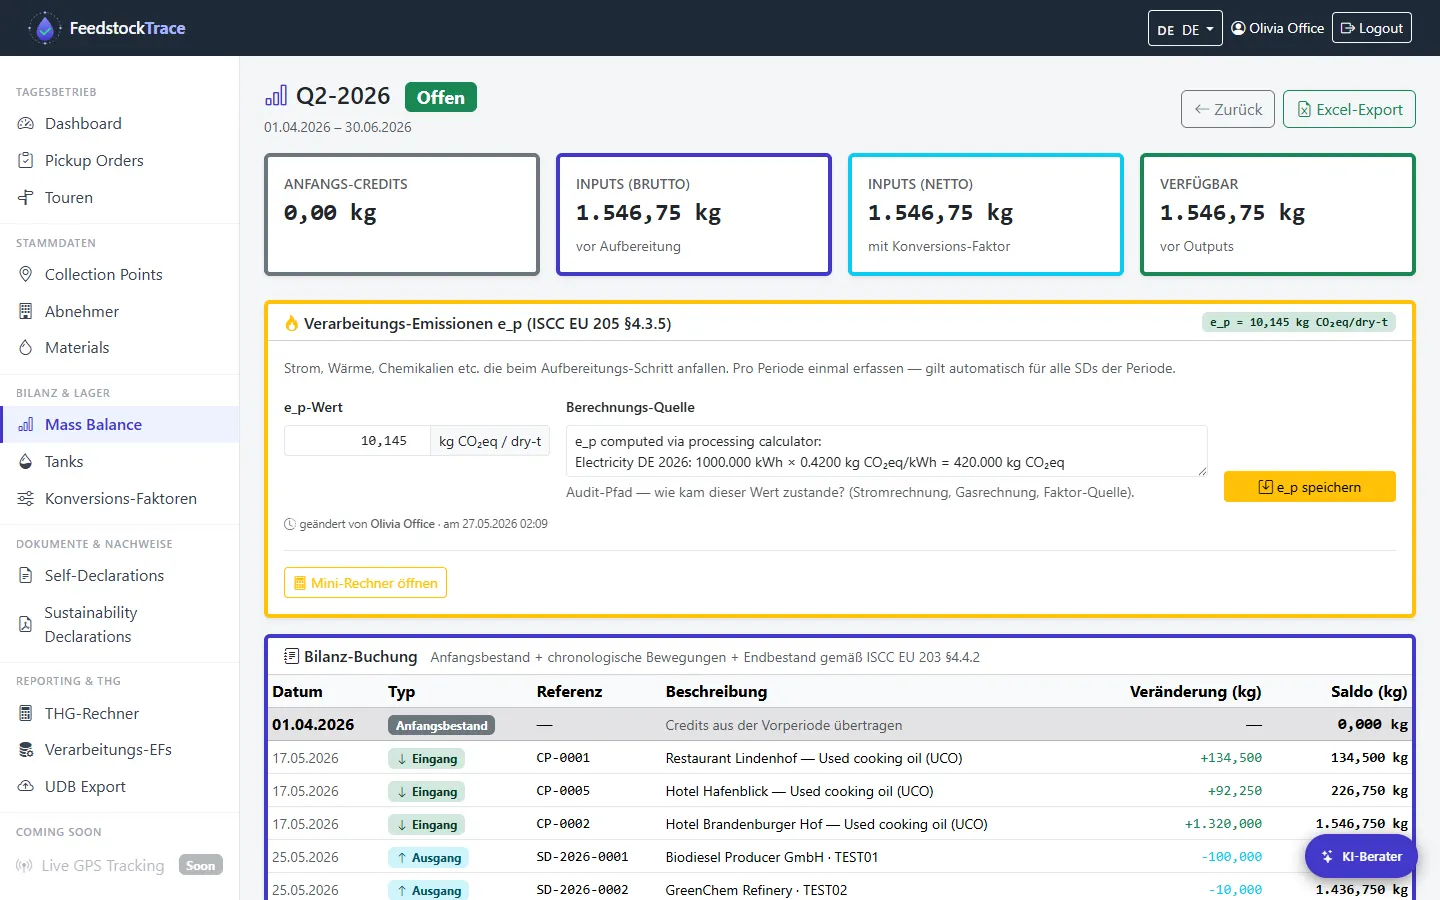Launch the KI-Berater assistant

1361,857
